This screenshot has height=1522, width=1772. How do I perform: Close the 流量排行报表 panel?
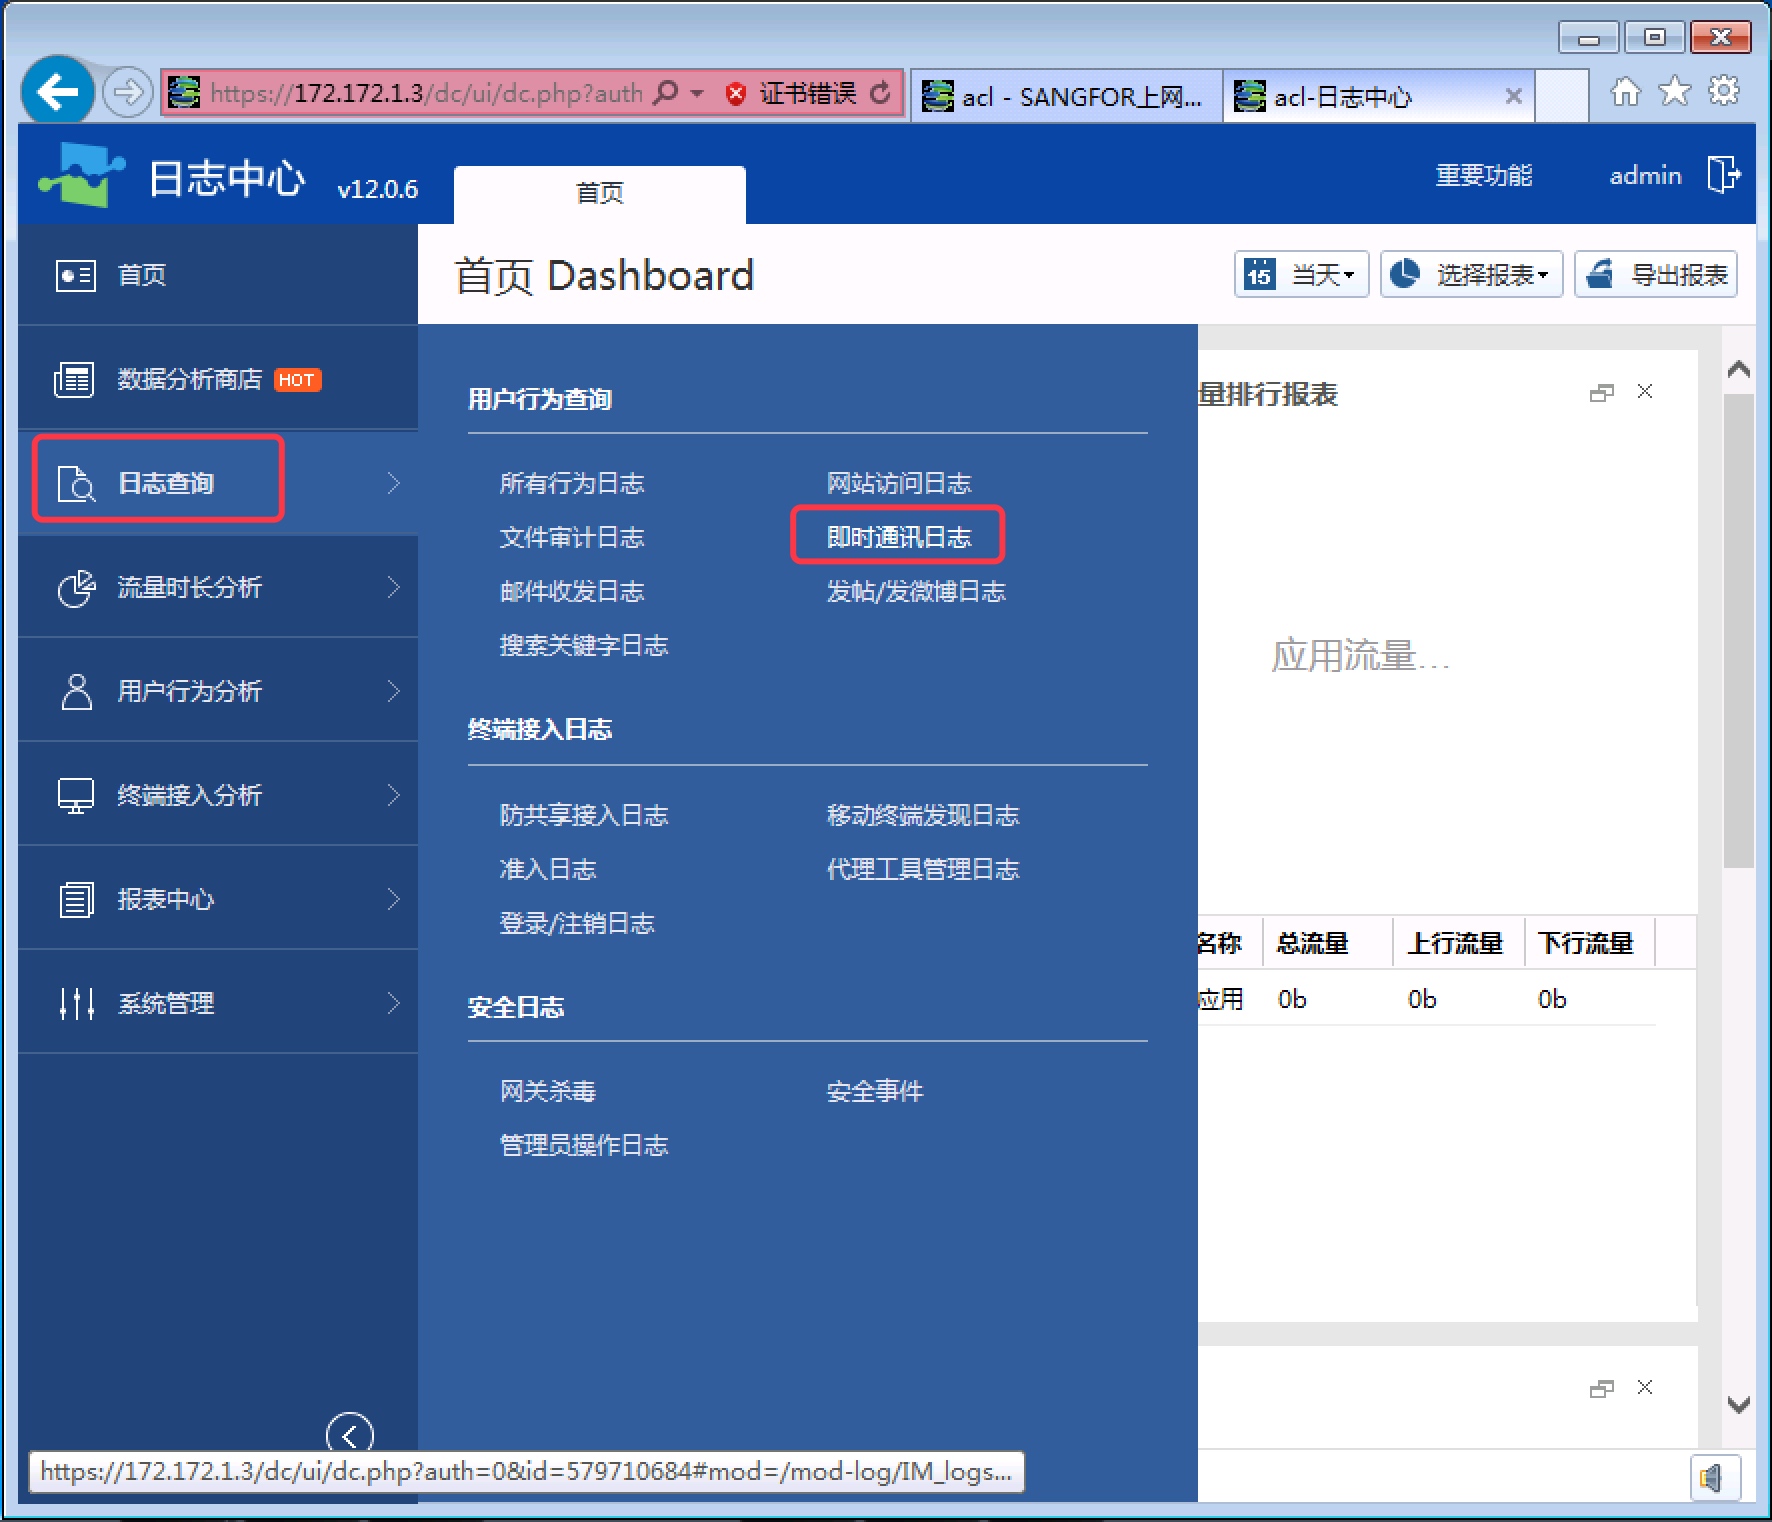(x=1645, y=392)
